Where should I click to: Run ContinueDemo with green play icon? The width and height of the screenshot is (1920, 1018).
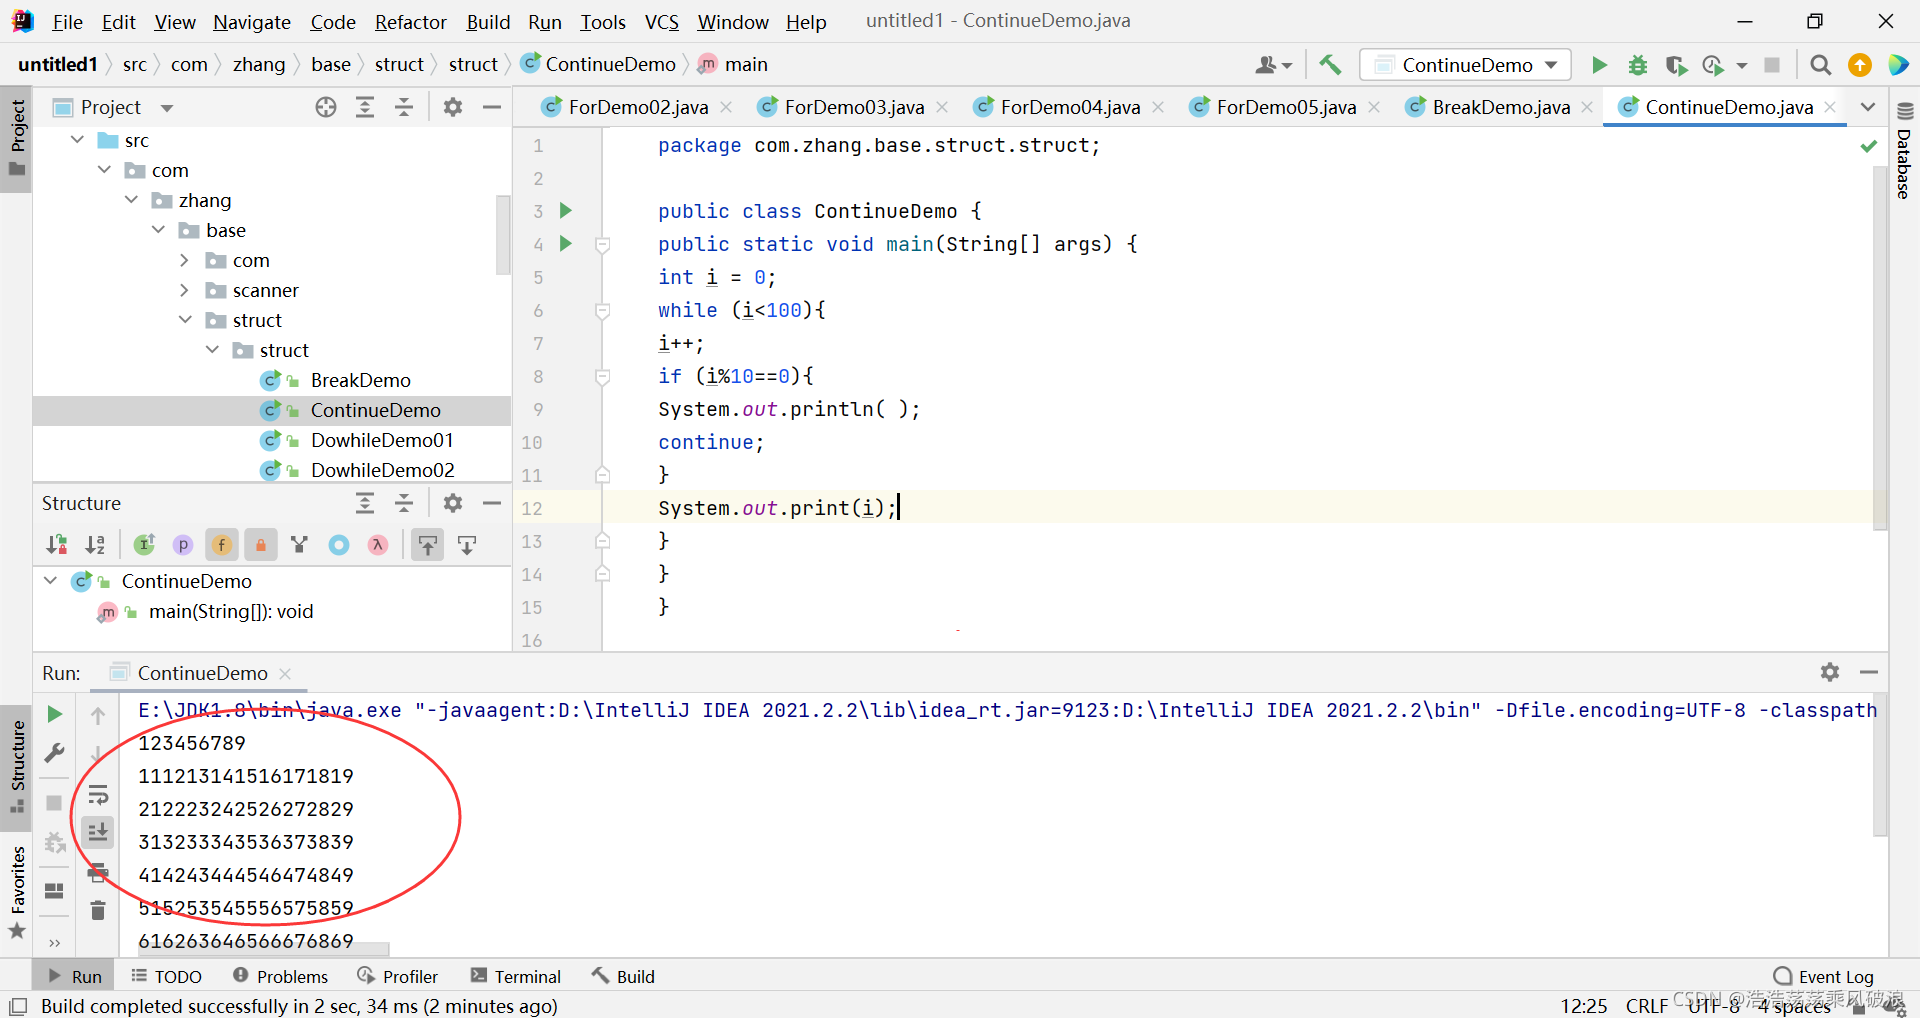pyautogui.click(x=1599, y=65)
